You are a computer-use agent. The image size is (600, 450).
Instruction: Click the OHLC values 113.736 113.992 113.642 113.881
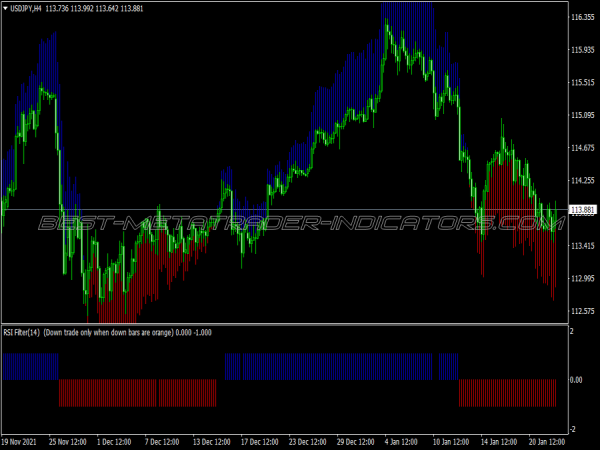click(94, 8)
